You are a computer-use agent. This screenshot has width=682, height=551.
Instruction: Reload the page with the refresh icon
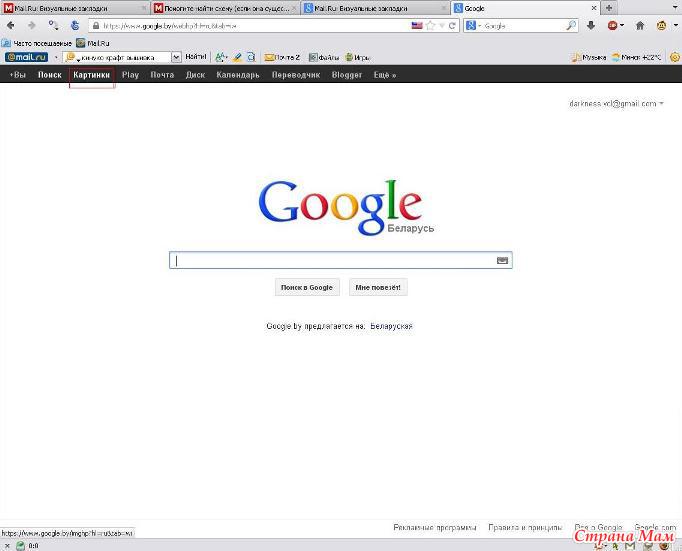pos(452,26)
